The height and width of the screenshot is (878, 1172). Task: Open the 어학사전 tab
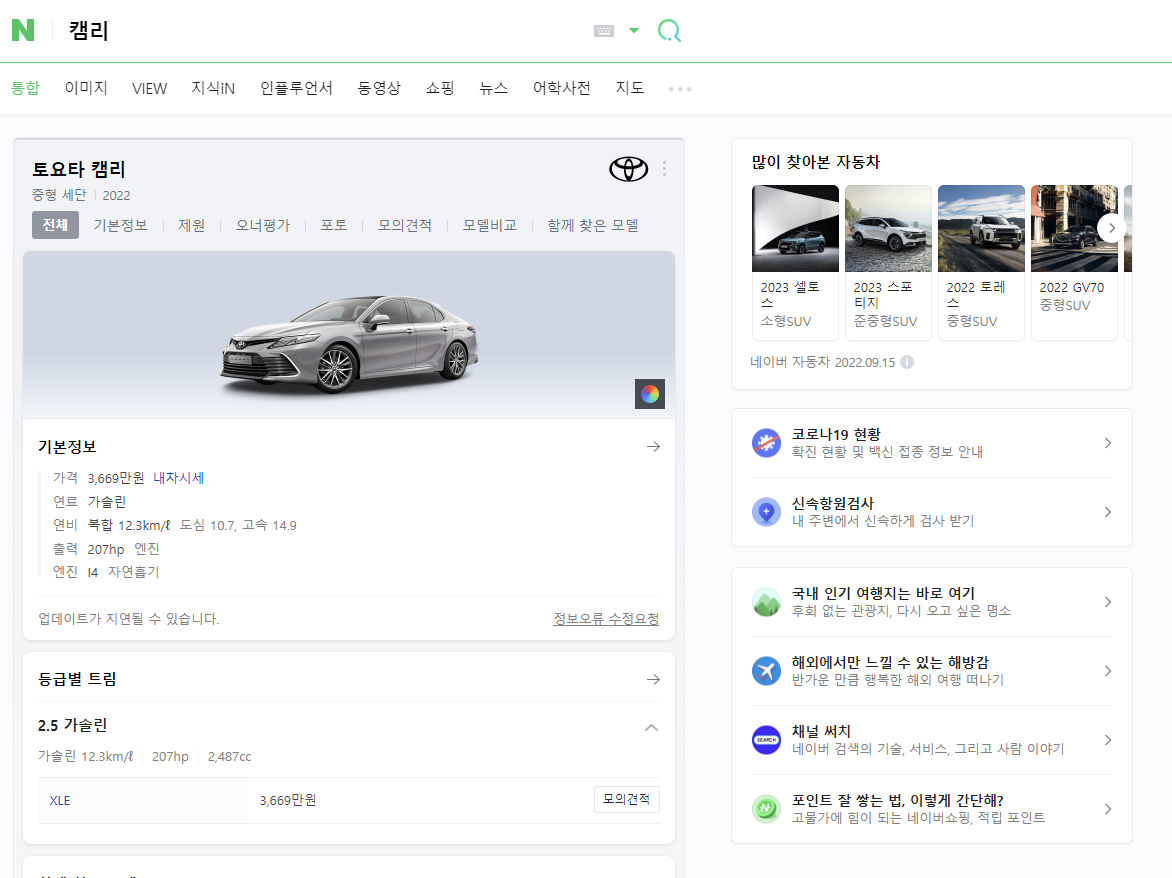tap(561, 88)
